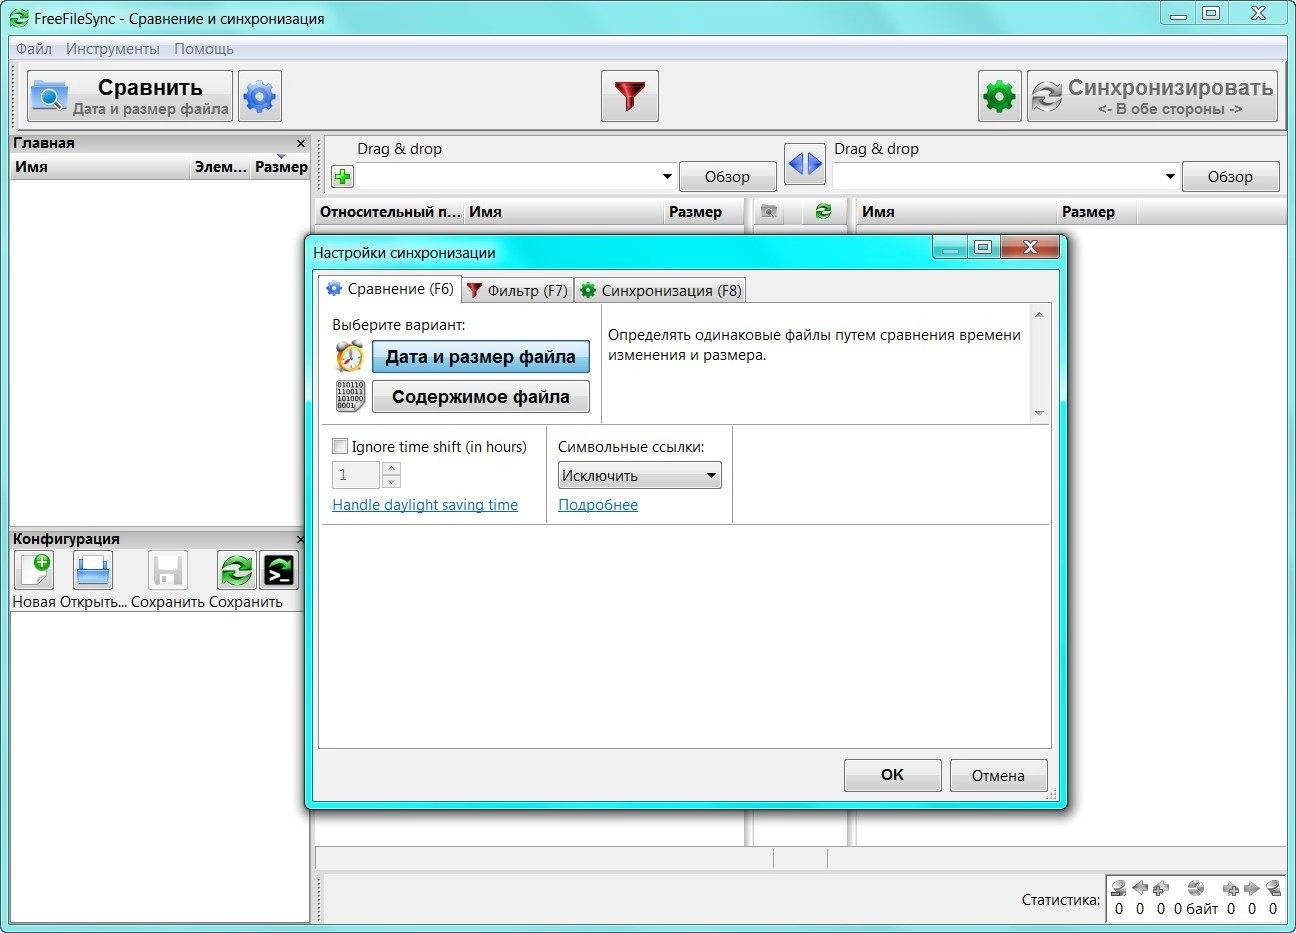Click the camera category column icon
Image resolution: width=1296 pixels, height=933 pixels.
click(x=769, y=211)
